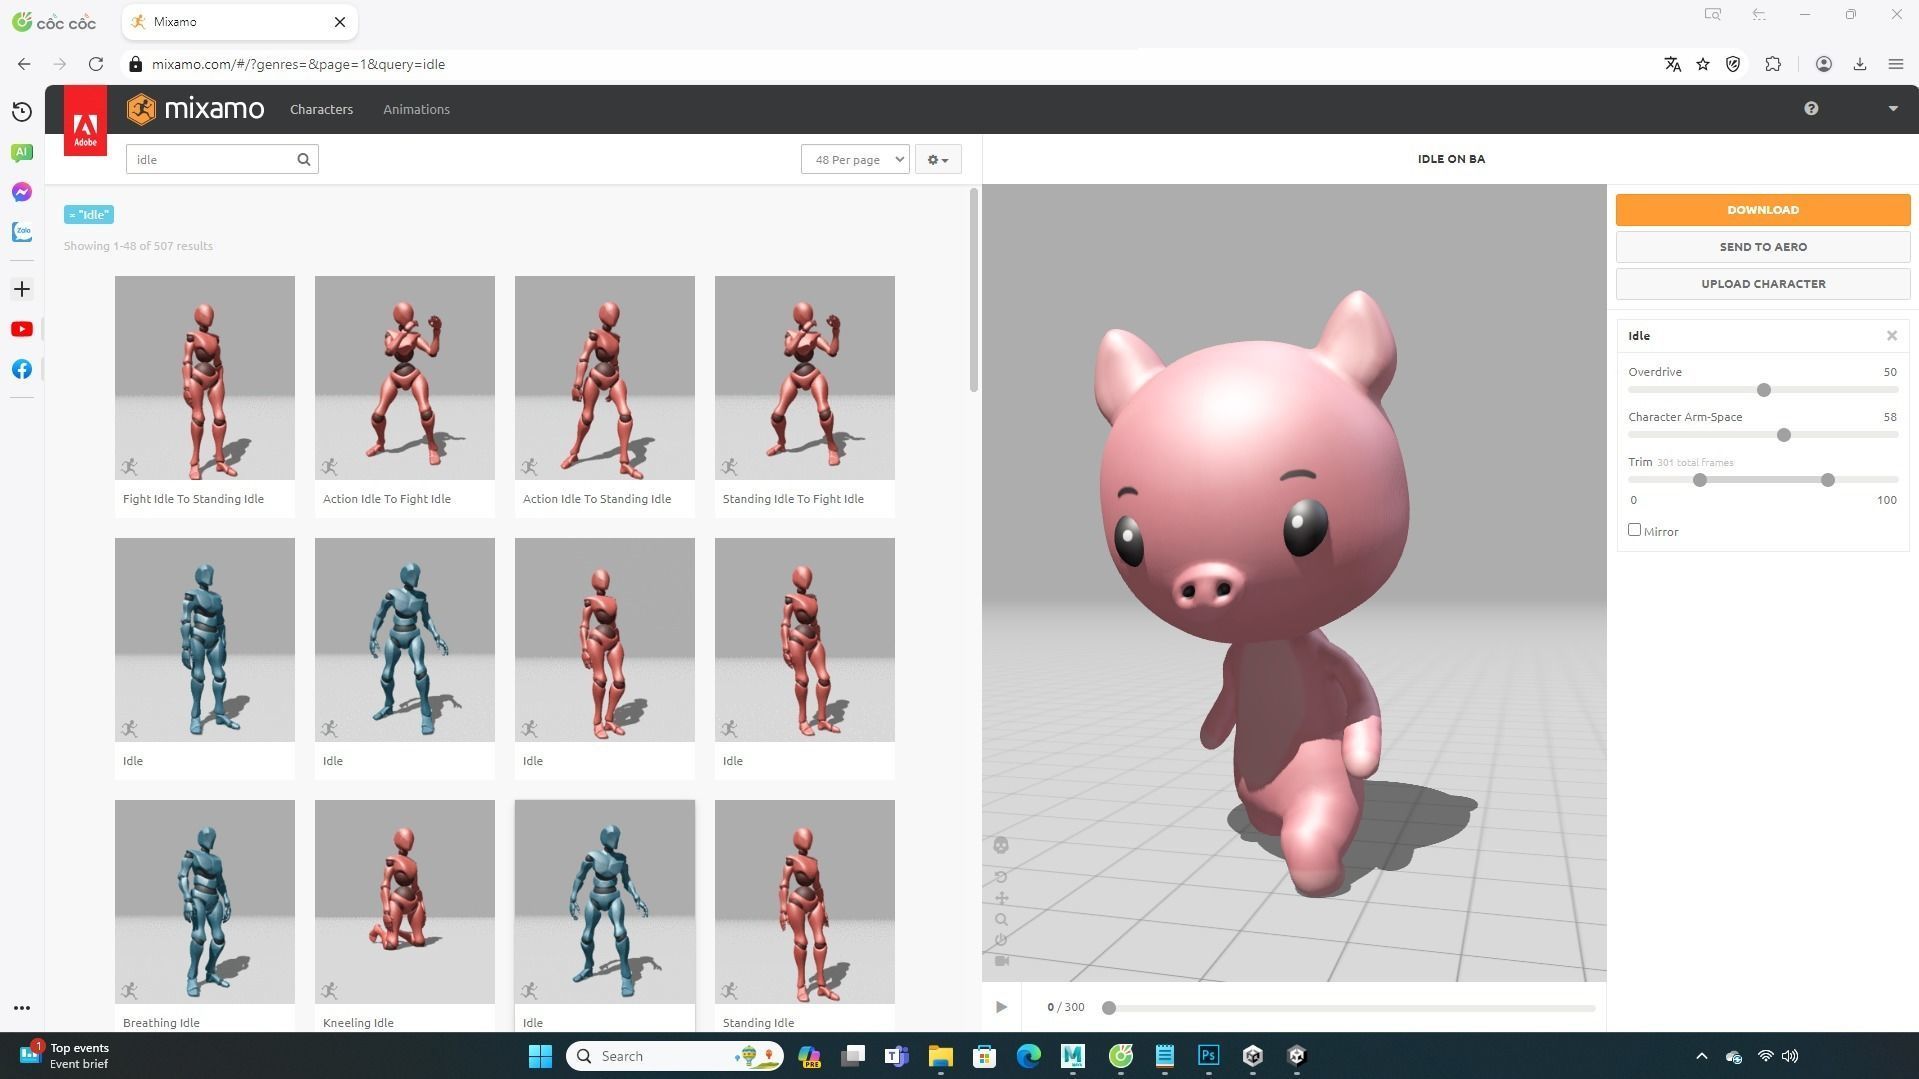This screenshot has height=1079, width=1919.
Task: Open Facebook from browser sidebar
Action: (x=22, y=369)
